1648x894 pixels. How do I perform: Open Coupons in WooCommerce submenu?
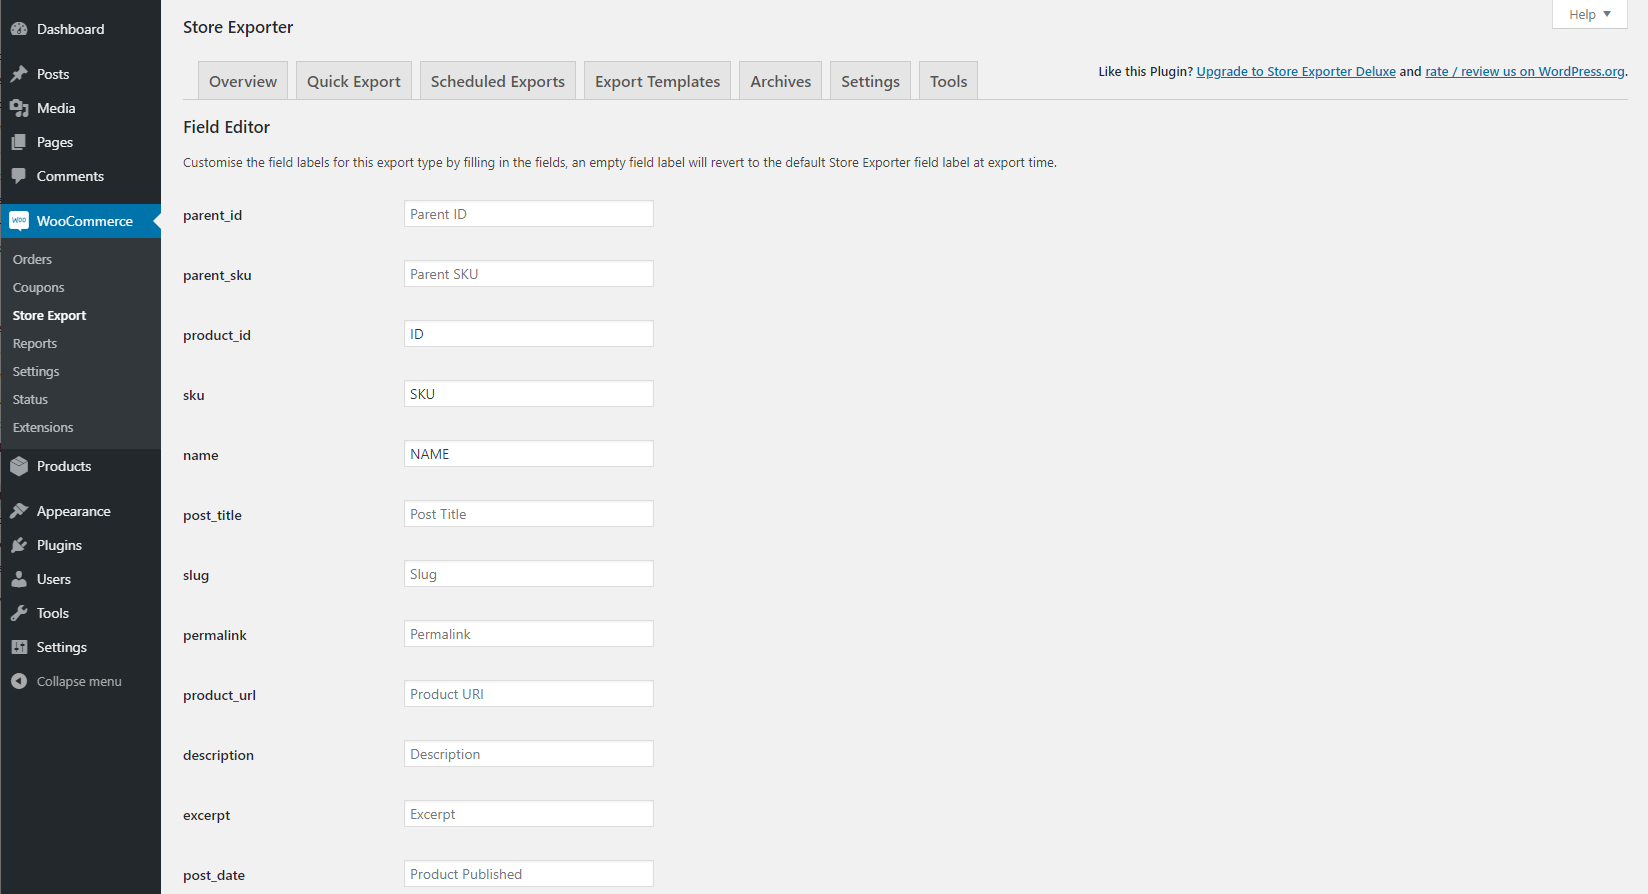tap(38, 287)
